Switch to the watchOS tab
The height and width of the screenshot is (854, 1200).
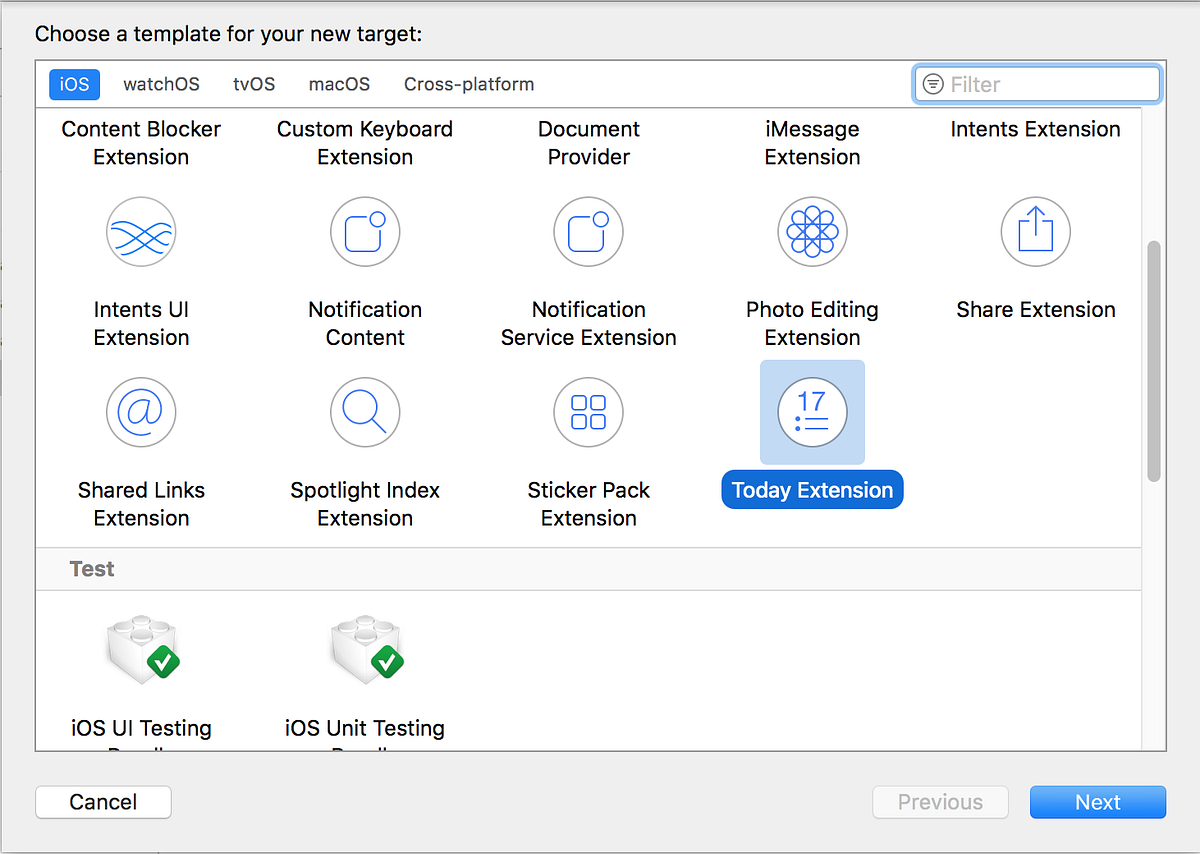tap(161, 84)
